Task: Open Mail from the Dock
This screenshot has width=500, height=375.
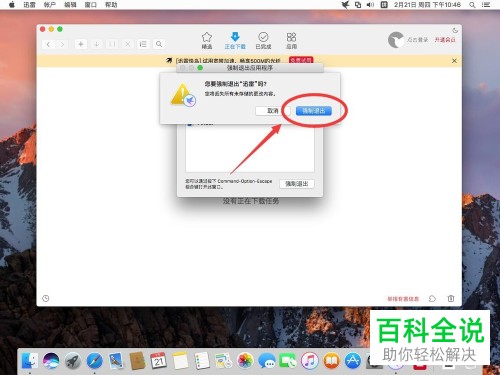Action: [x=116, y=361]
